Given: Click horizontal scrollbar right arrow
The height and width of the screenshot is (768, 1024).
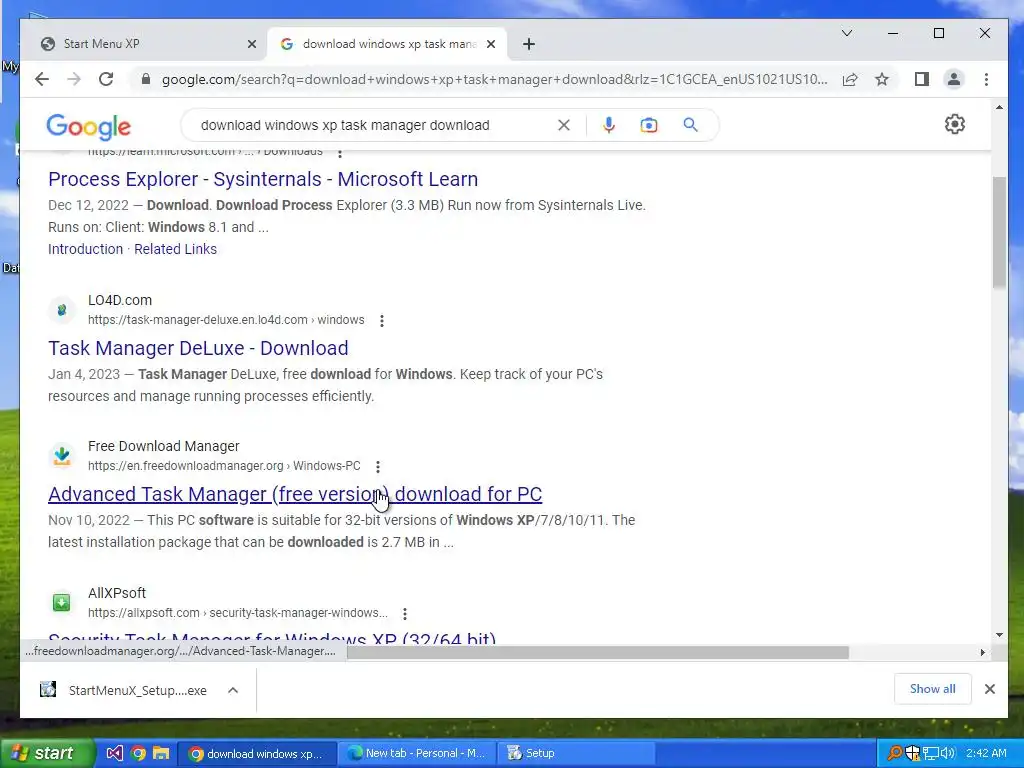Looking at the screenshot, I should 983,652.
